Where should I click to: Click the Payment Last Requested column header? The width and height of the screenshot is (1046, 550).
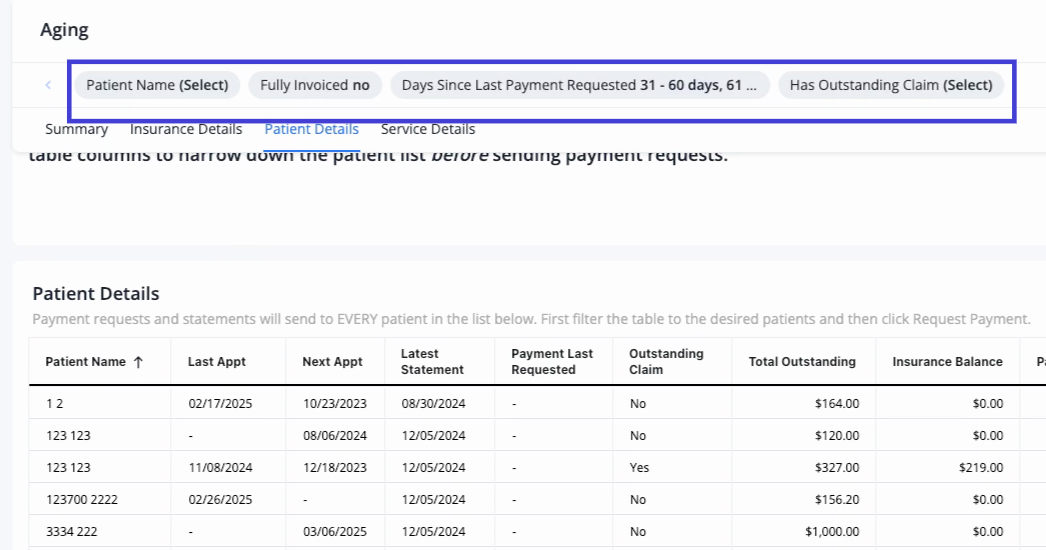pos(552,362)
